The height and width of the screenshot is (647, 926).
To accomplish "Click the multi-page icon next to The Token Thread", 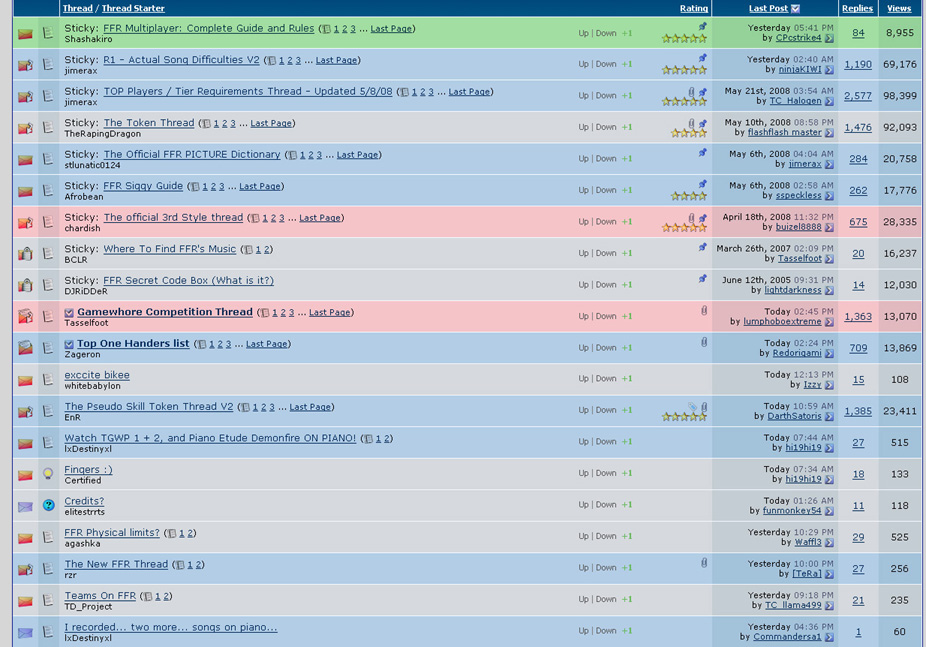I will [206, 124].
